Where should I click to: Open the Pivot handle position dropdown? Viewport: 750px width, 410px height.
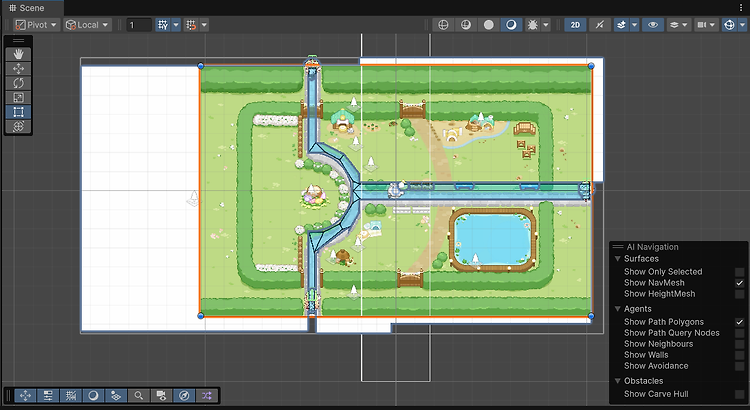[36, 25]
